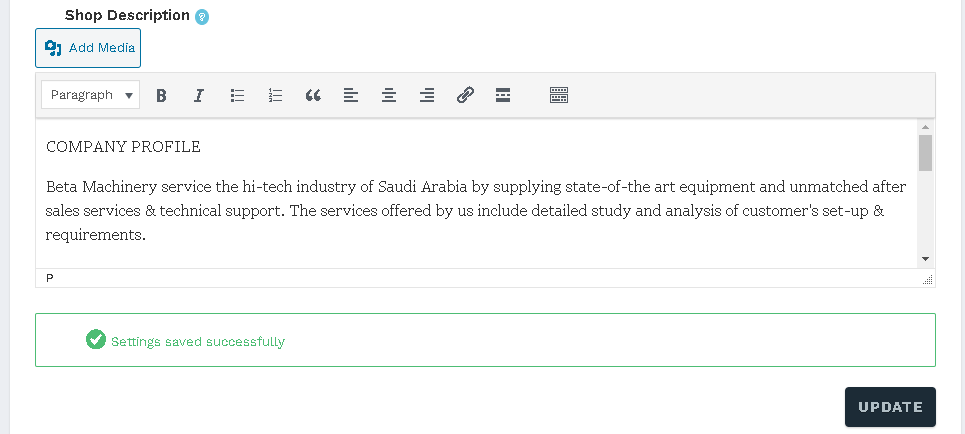Click the P element path indicator
The height and width of the screenshot is (434, 965).
(50, 278)
